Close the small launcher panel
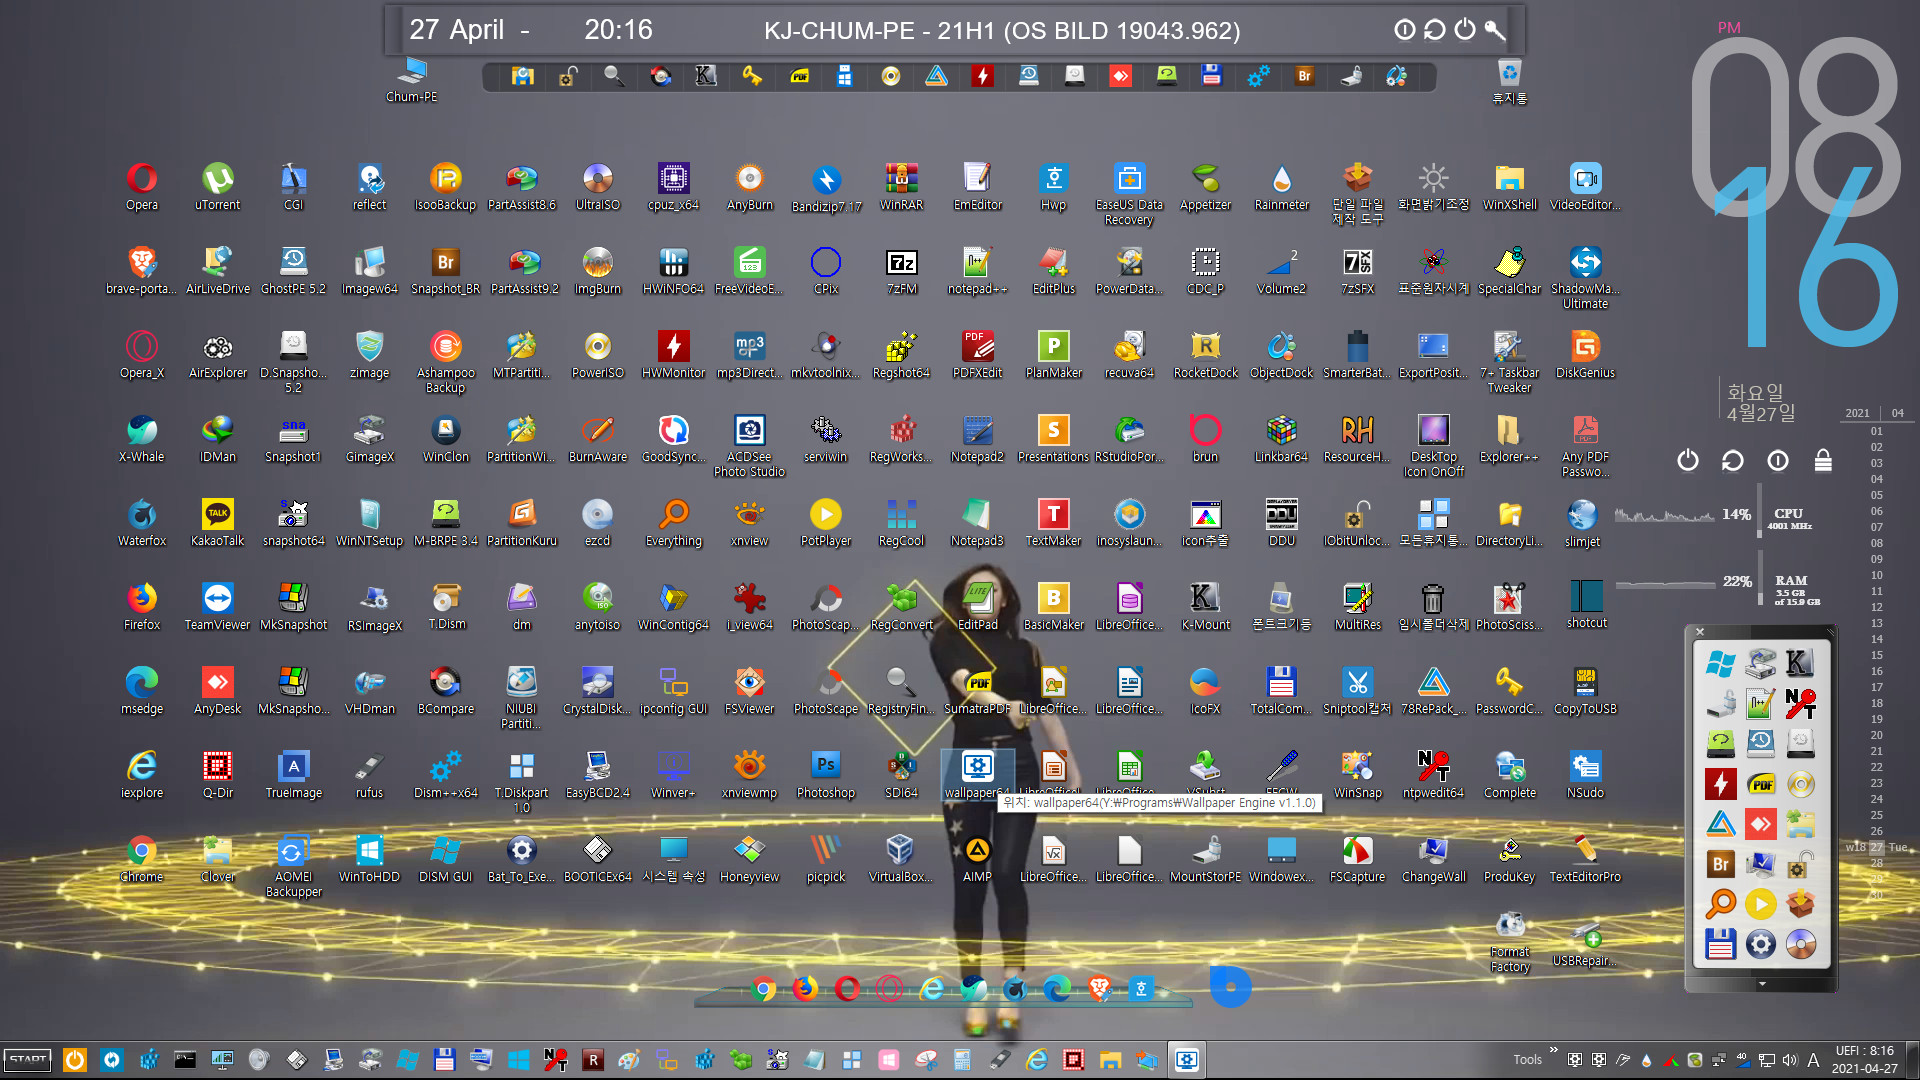 pos(1699,632)
